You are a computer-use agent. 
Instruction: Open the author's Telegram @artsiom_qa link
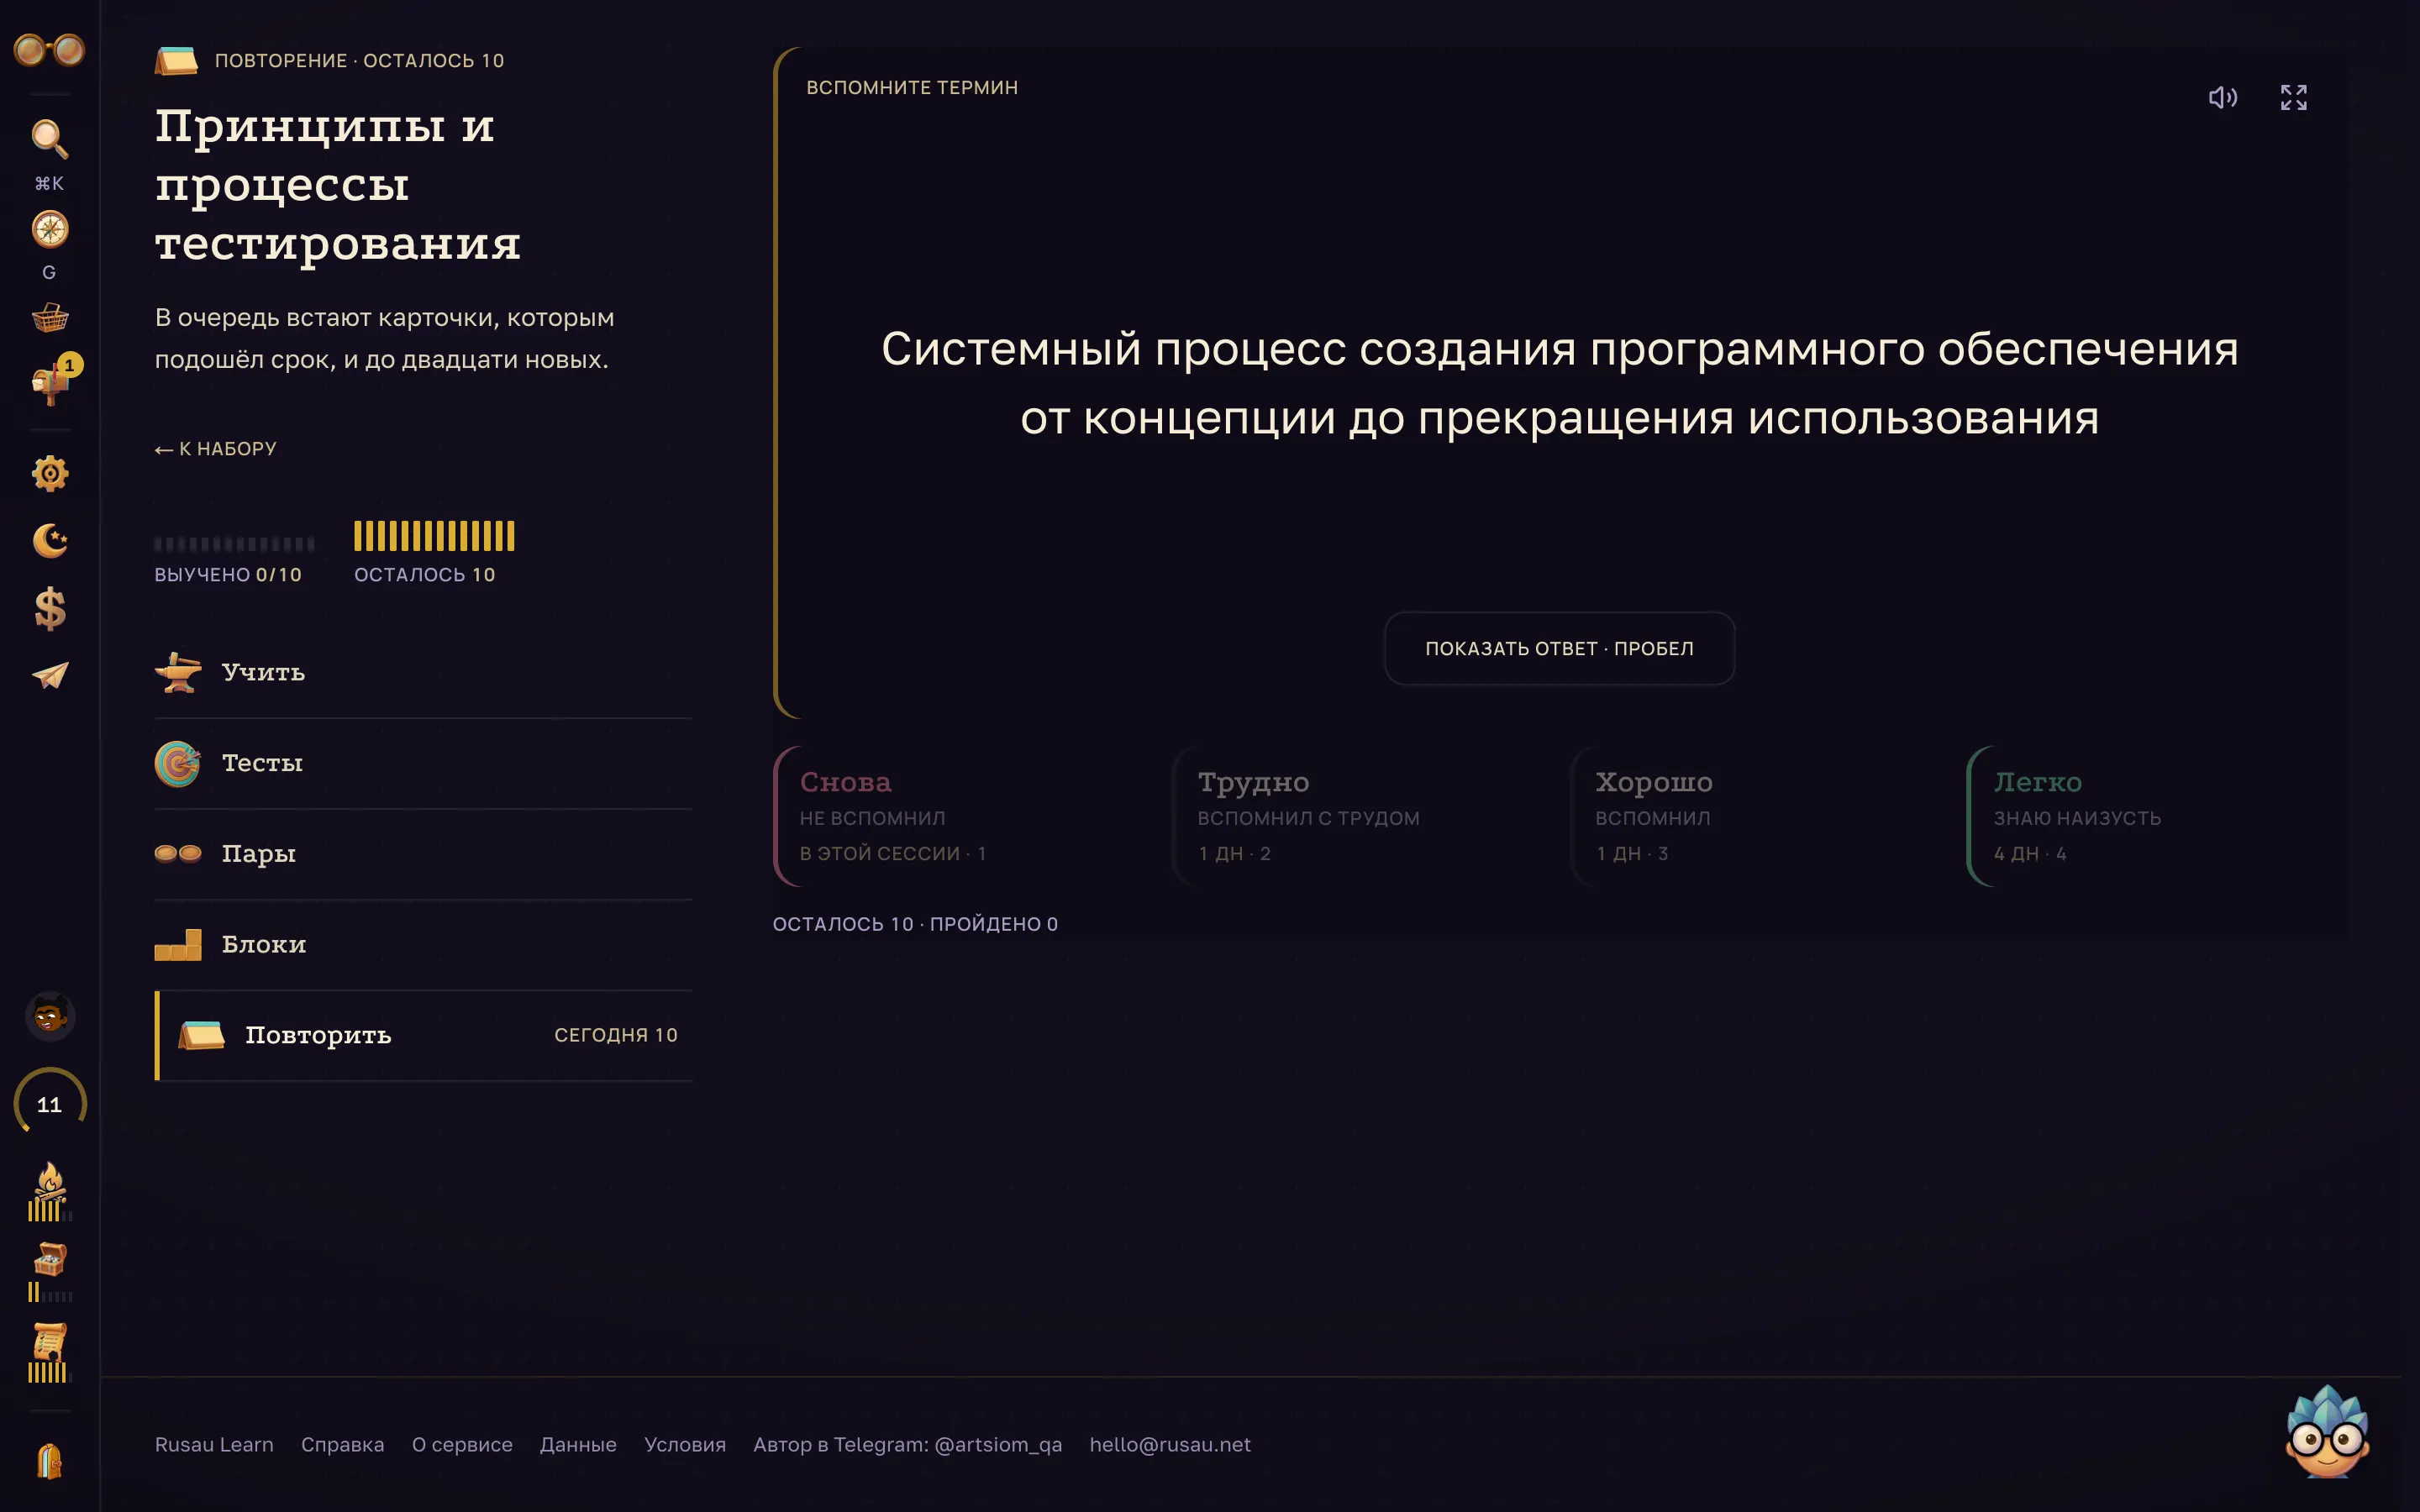[x=907, y=1444]
